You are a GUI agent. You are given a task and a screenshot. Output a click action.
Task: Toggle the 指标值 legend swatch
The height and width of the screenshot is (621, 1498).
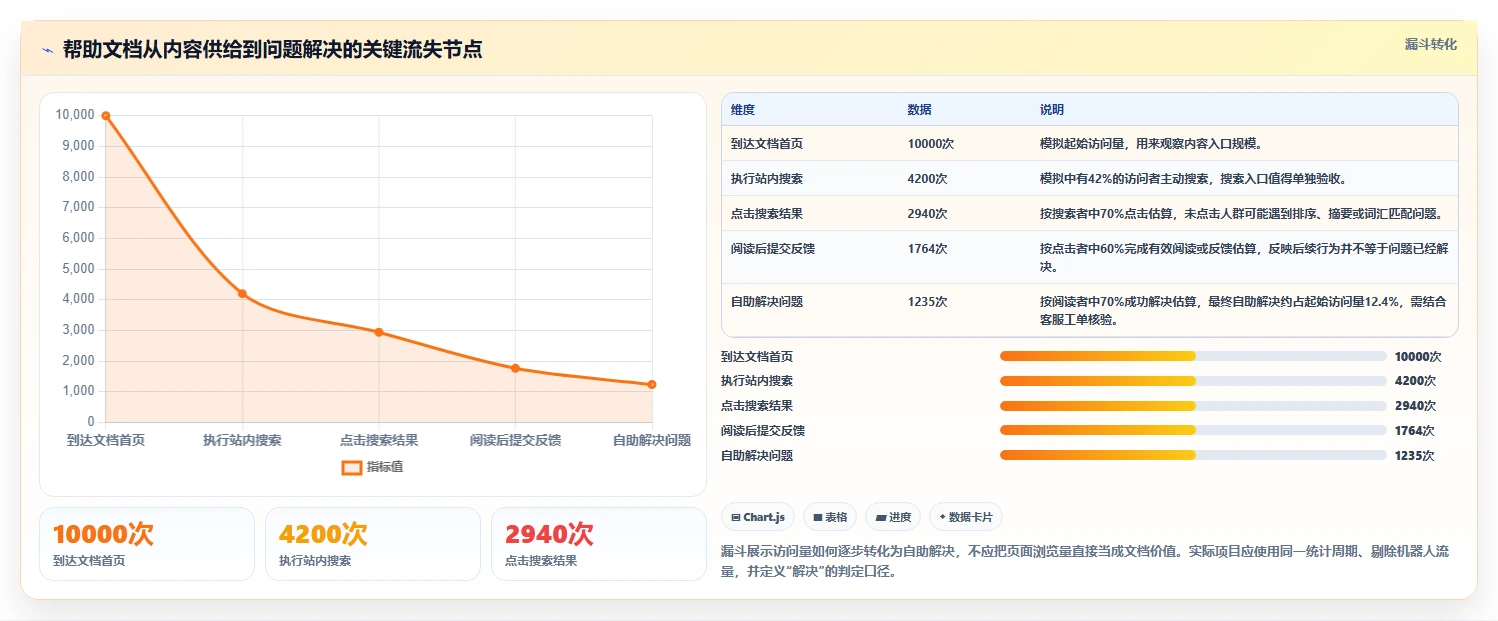coord(352,467)
